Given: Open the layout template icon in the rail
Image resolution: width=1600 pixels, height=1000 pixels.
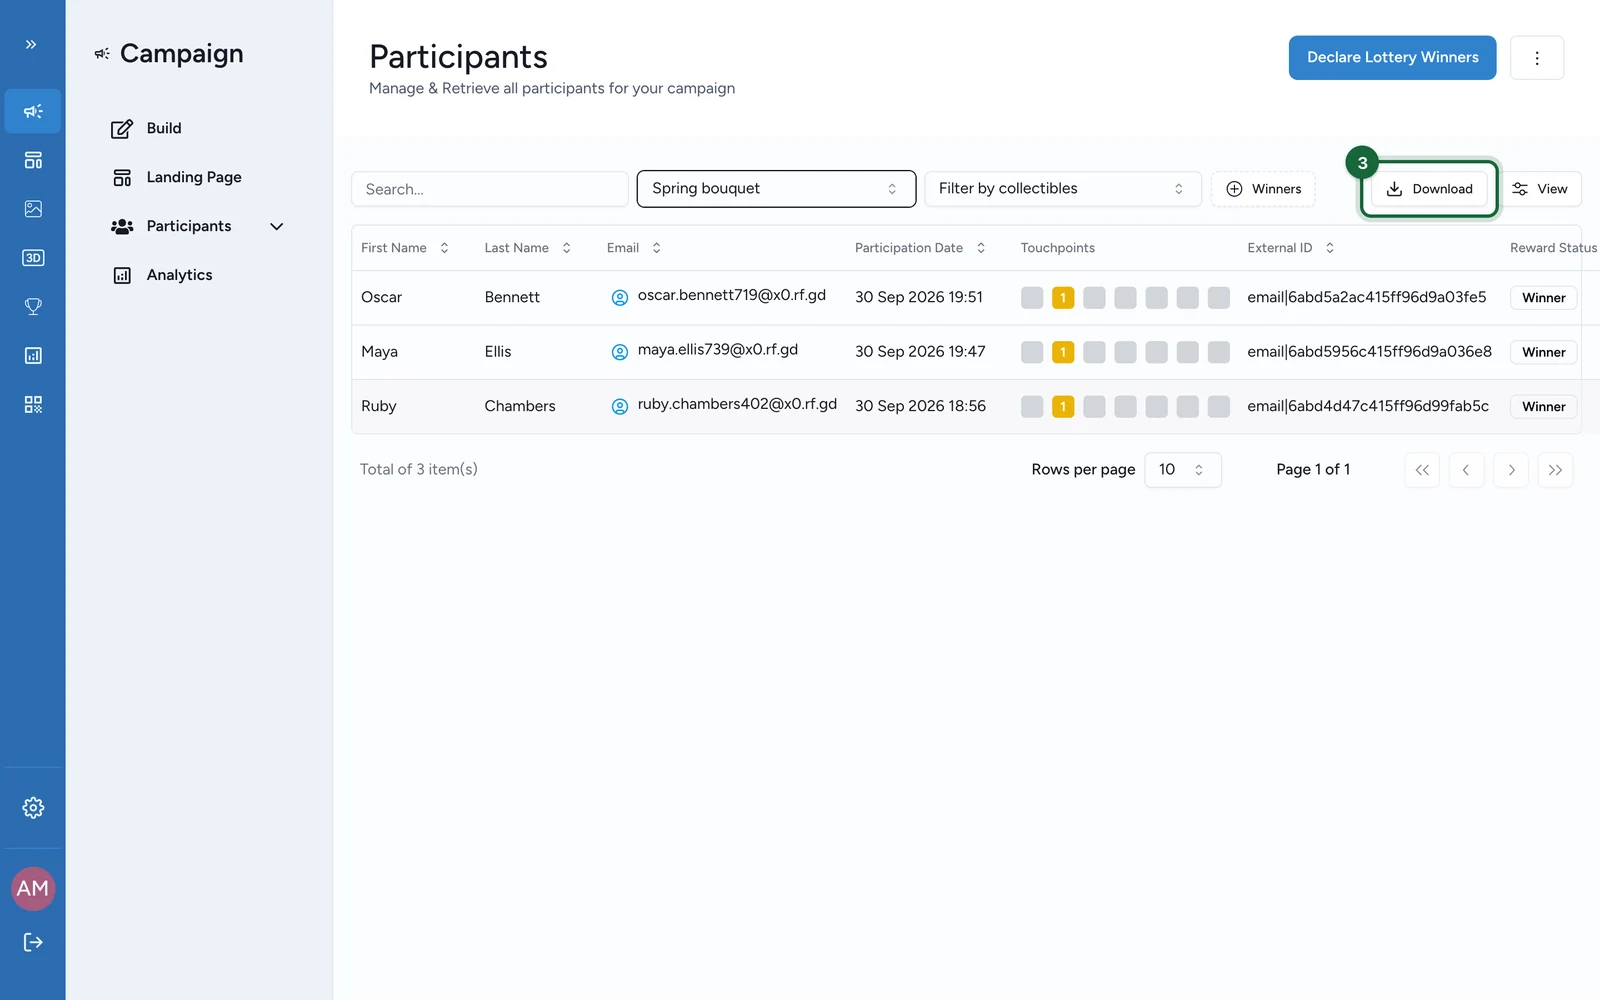Looking at the screenshot, I should [33, 160].
